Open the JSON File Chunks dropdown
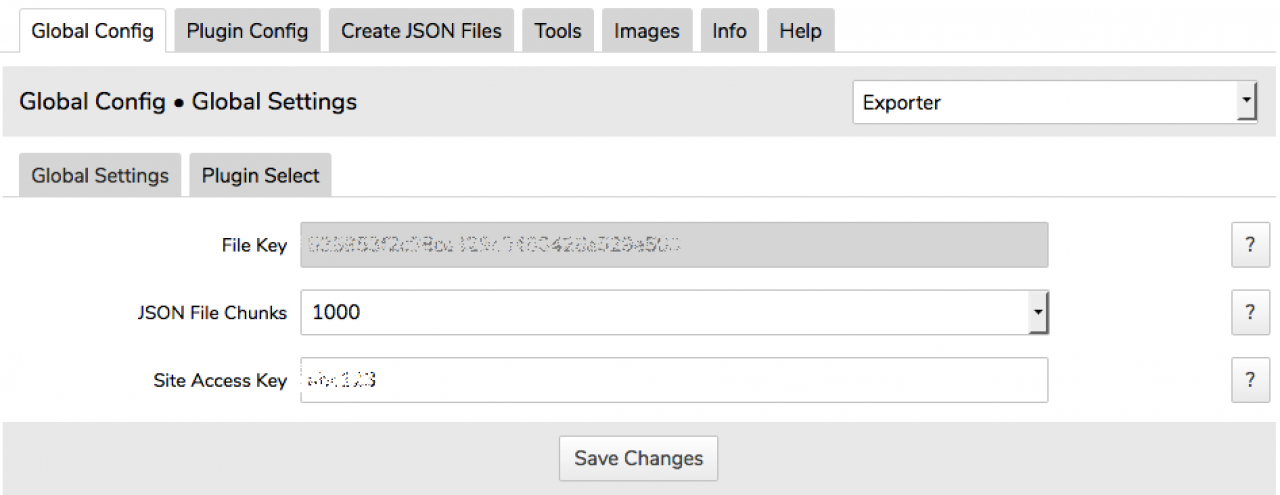Image resolution: width=1280 pixels, height=495 pixels. pyautogui.click(x=674, y=313)
